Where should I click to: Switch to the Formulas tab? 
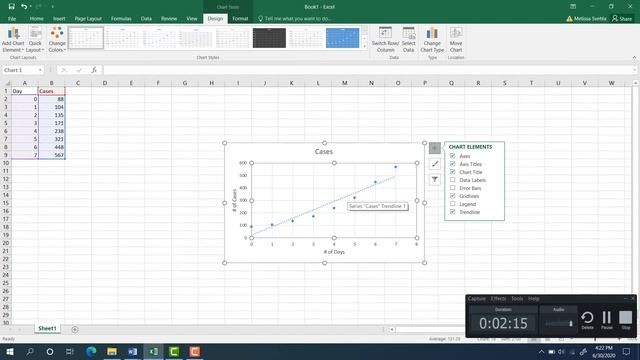[x=121, y=19]
